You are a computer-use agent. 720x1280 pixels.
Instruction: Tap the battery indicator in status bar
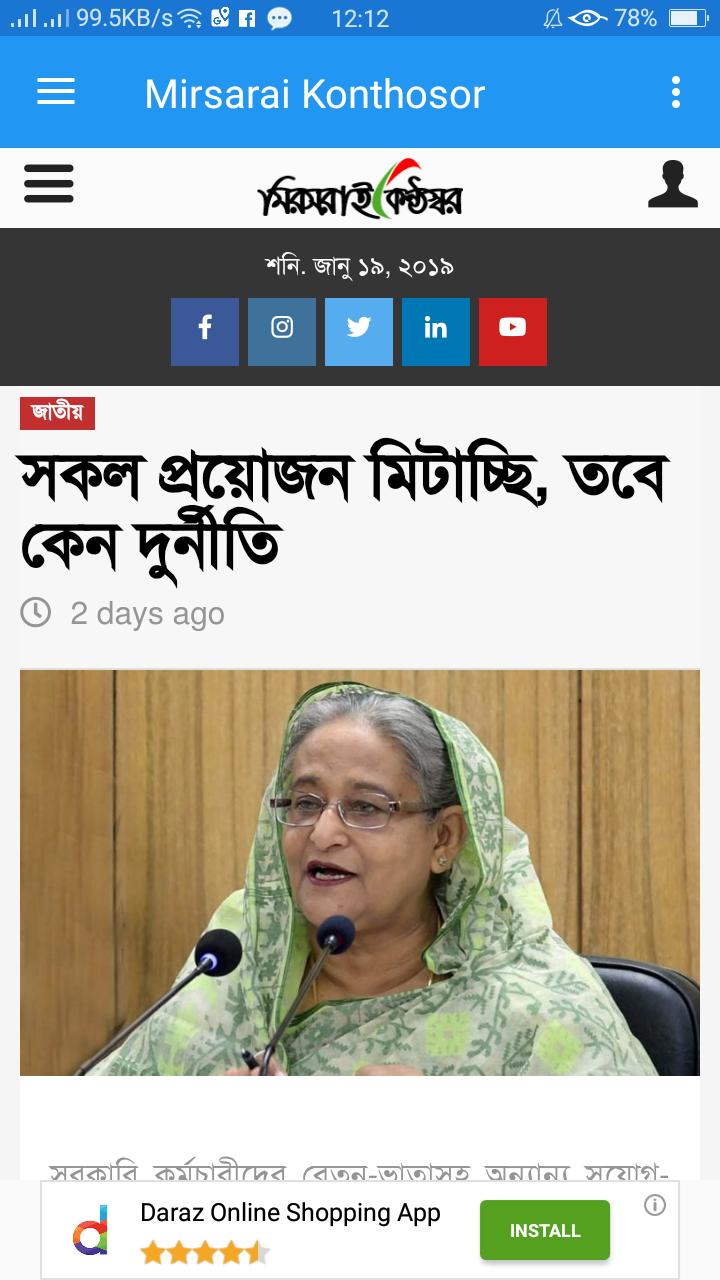[688, 18]
